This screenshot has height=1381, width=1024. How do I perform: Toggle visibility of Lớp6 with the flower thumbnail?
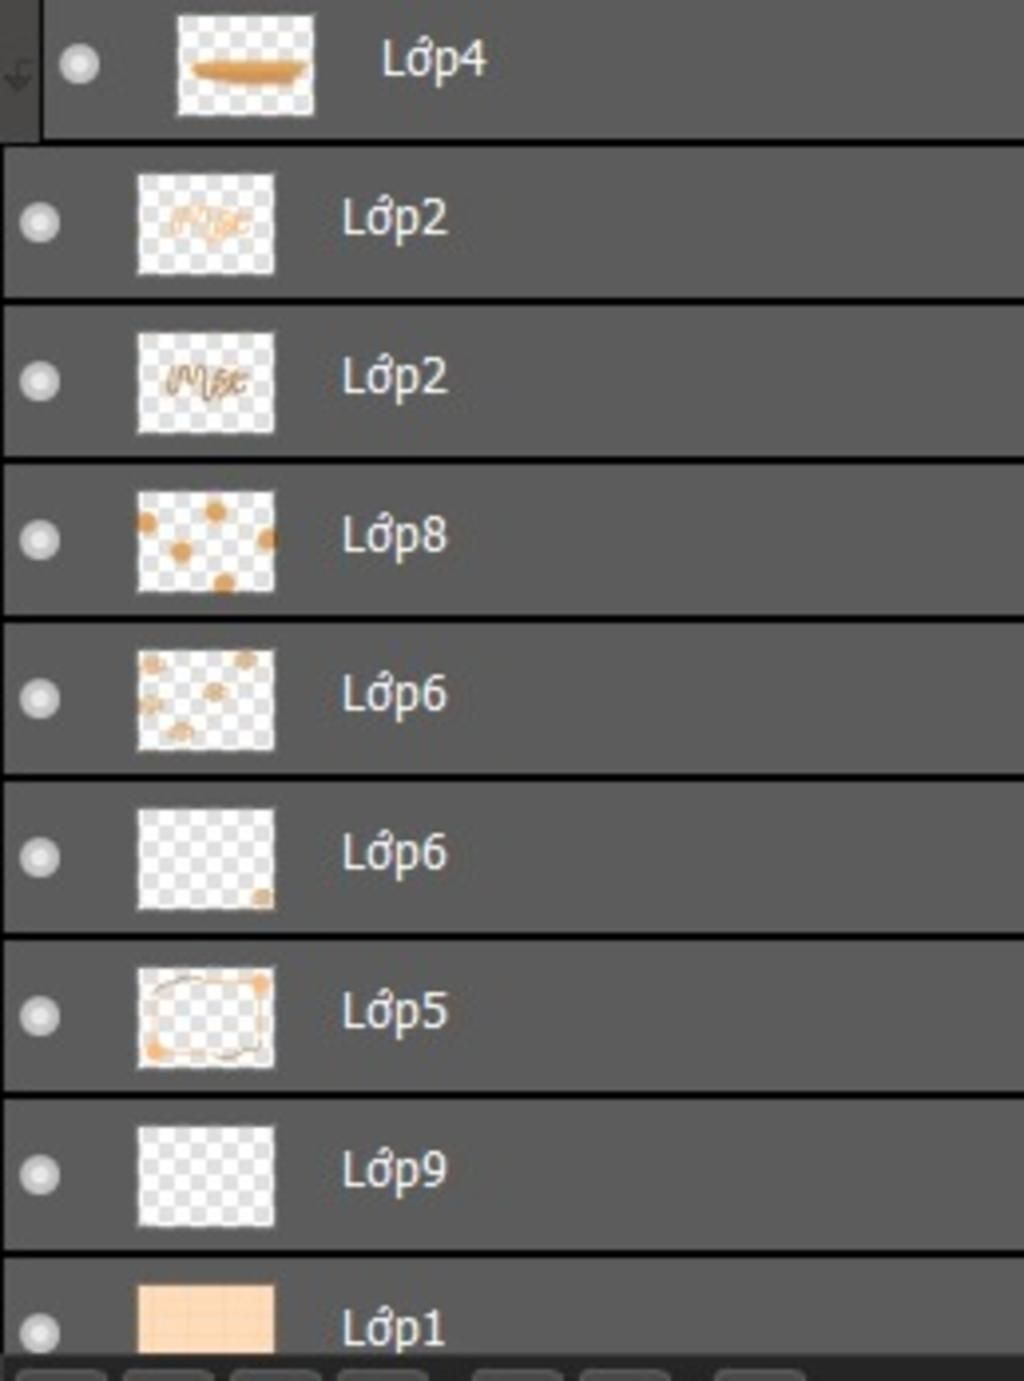[40, 698]
